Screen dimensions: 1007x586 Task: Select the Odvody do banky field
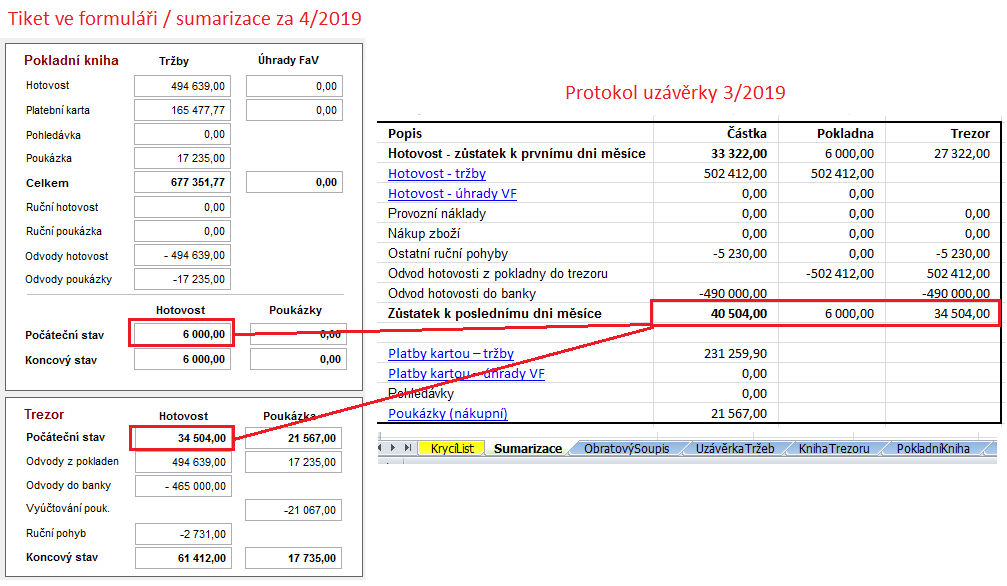pyautogui.click(x=182, y=485)
